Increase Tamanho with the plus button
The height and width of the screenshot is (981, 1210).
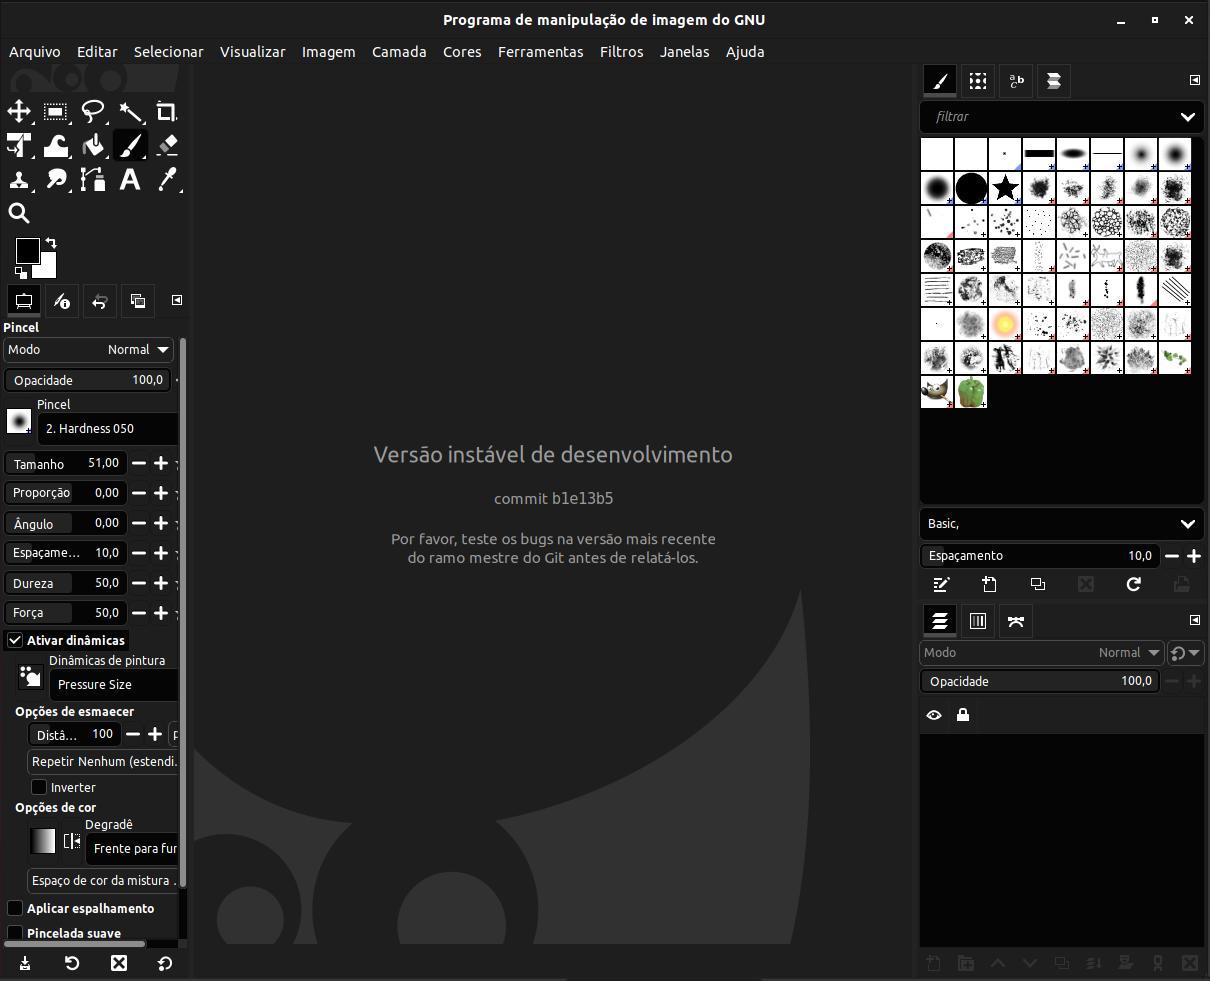point(160,463)
